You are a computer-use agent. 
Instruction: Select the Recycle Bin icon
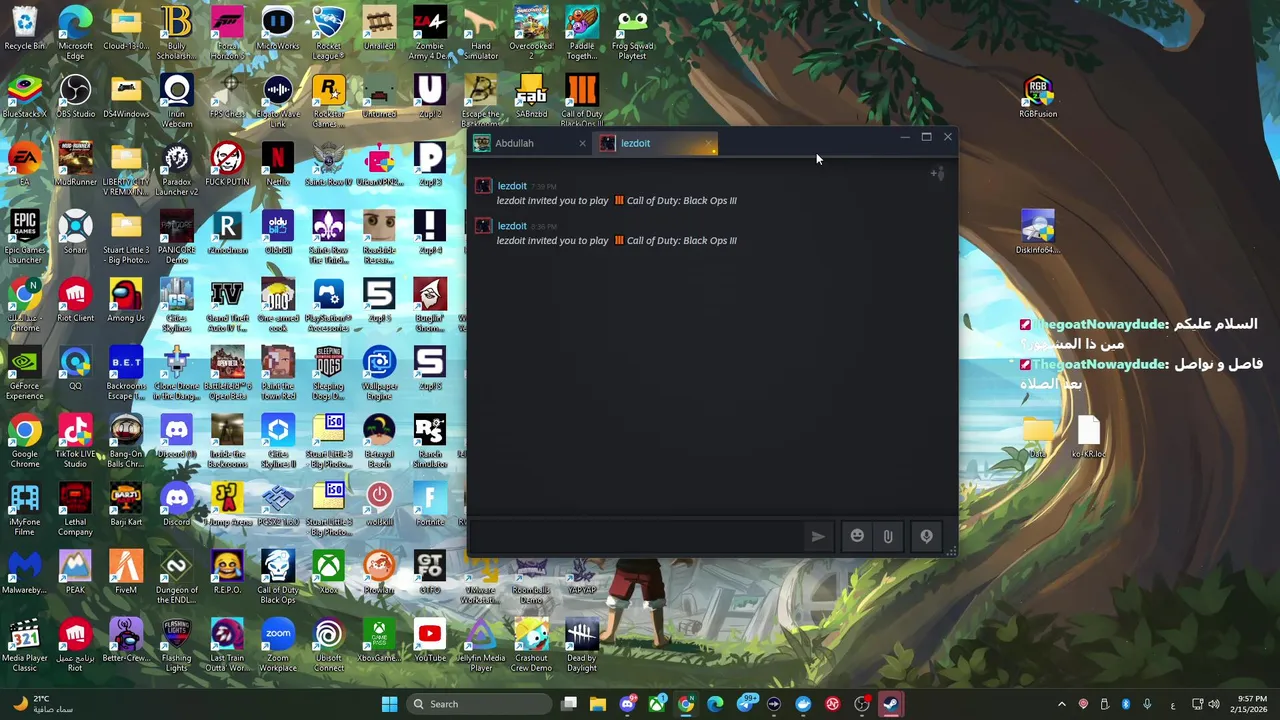[25, 30]
